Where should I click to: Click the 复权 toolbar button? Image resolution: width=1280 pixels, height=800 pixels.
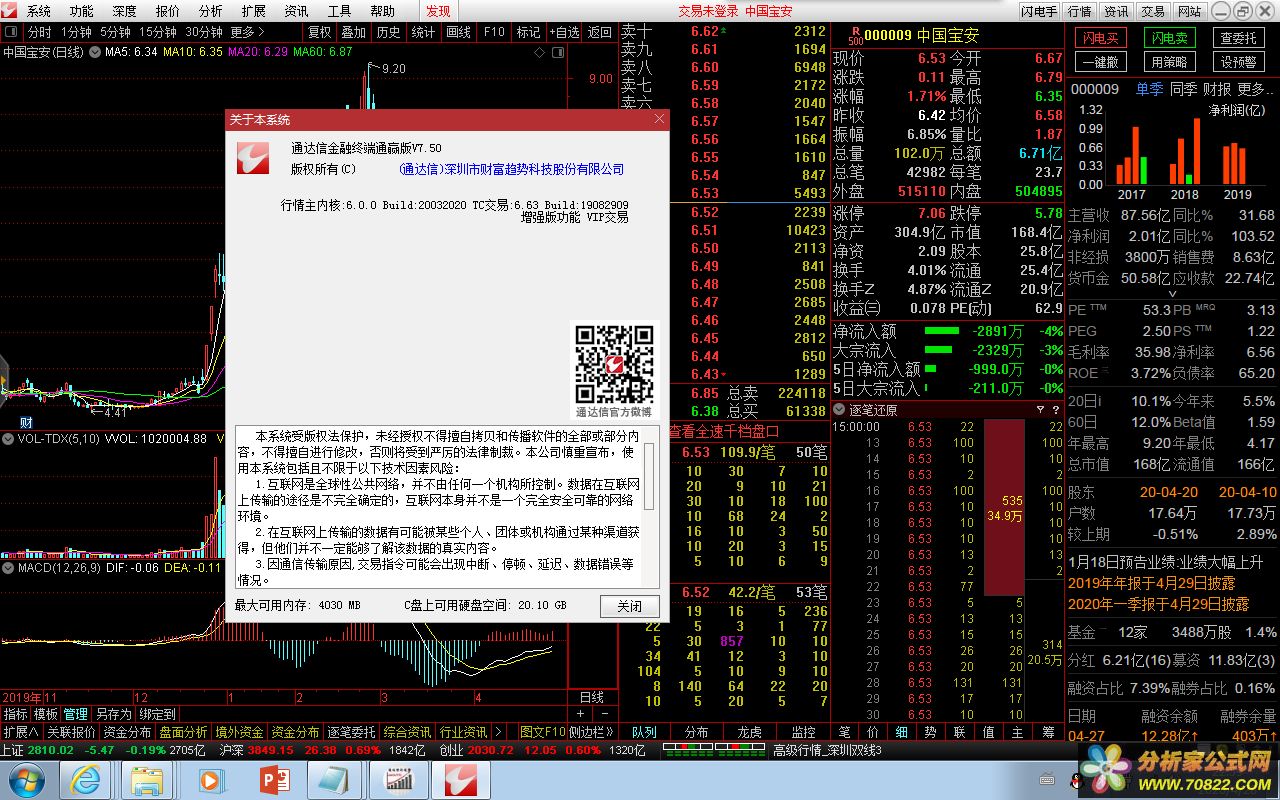pyautogui.click(x=320, y=32)
